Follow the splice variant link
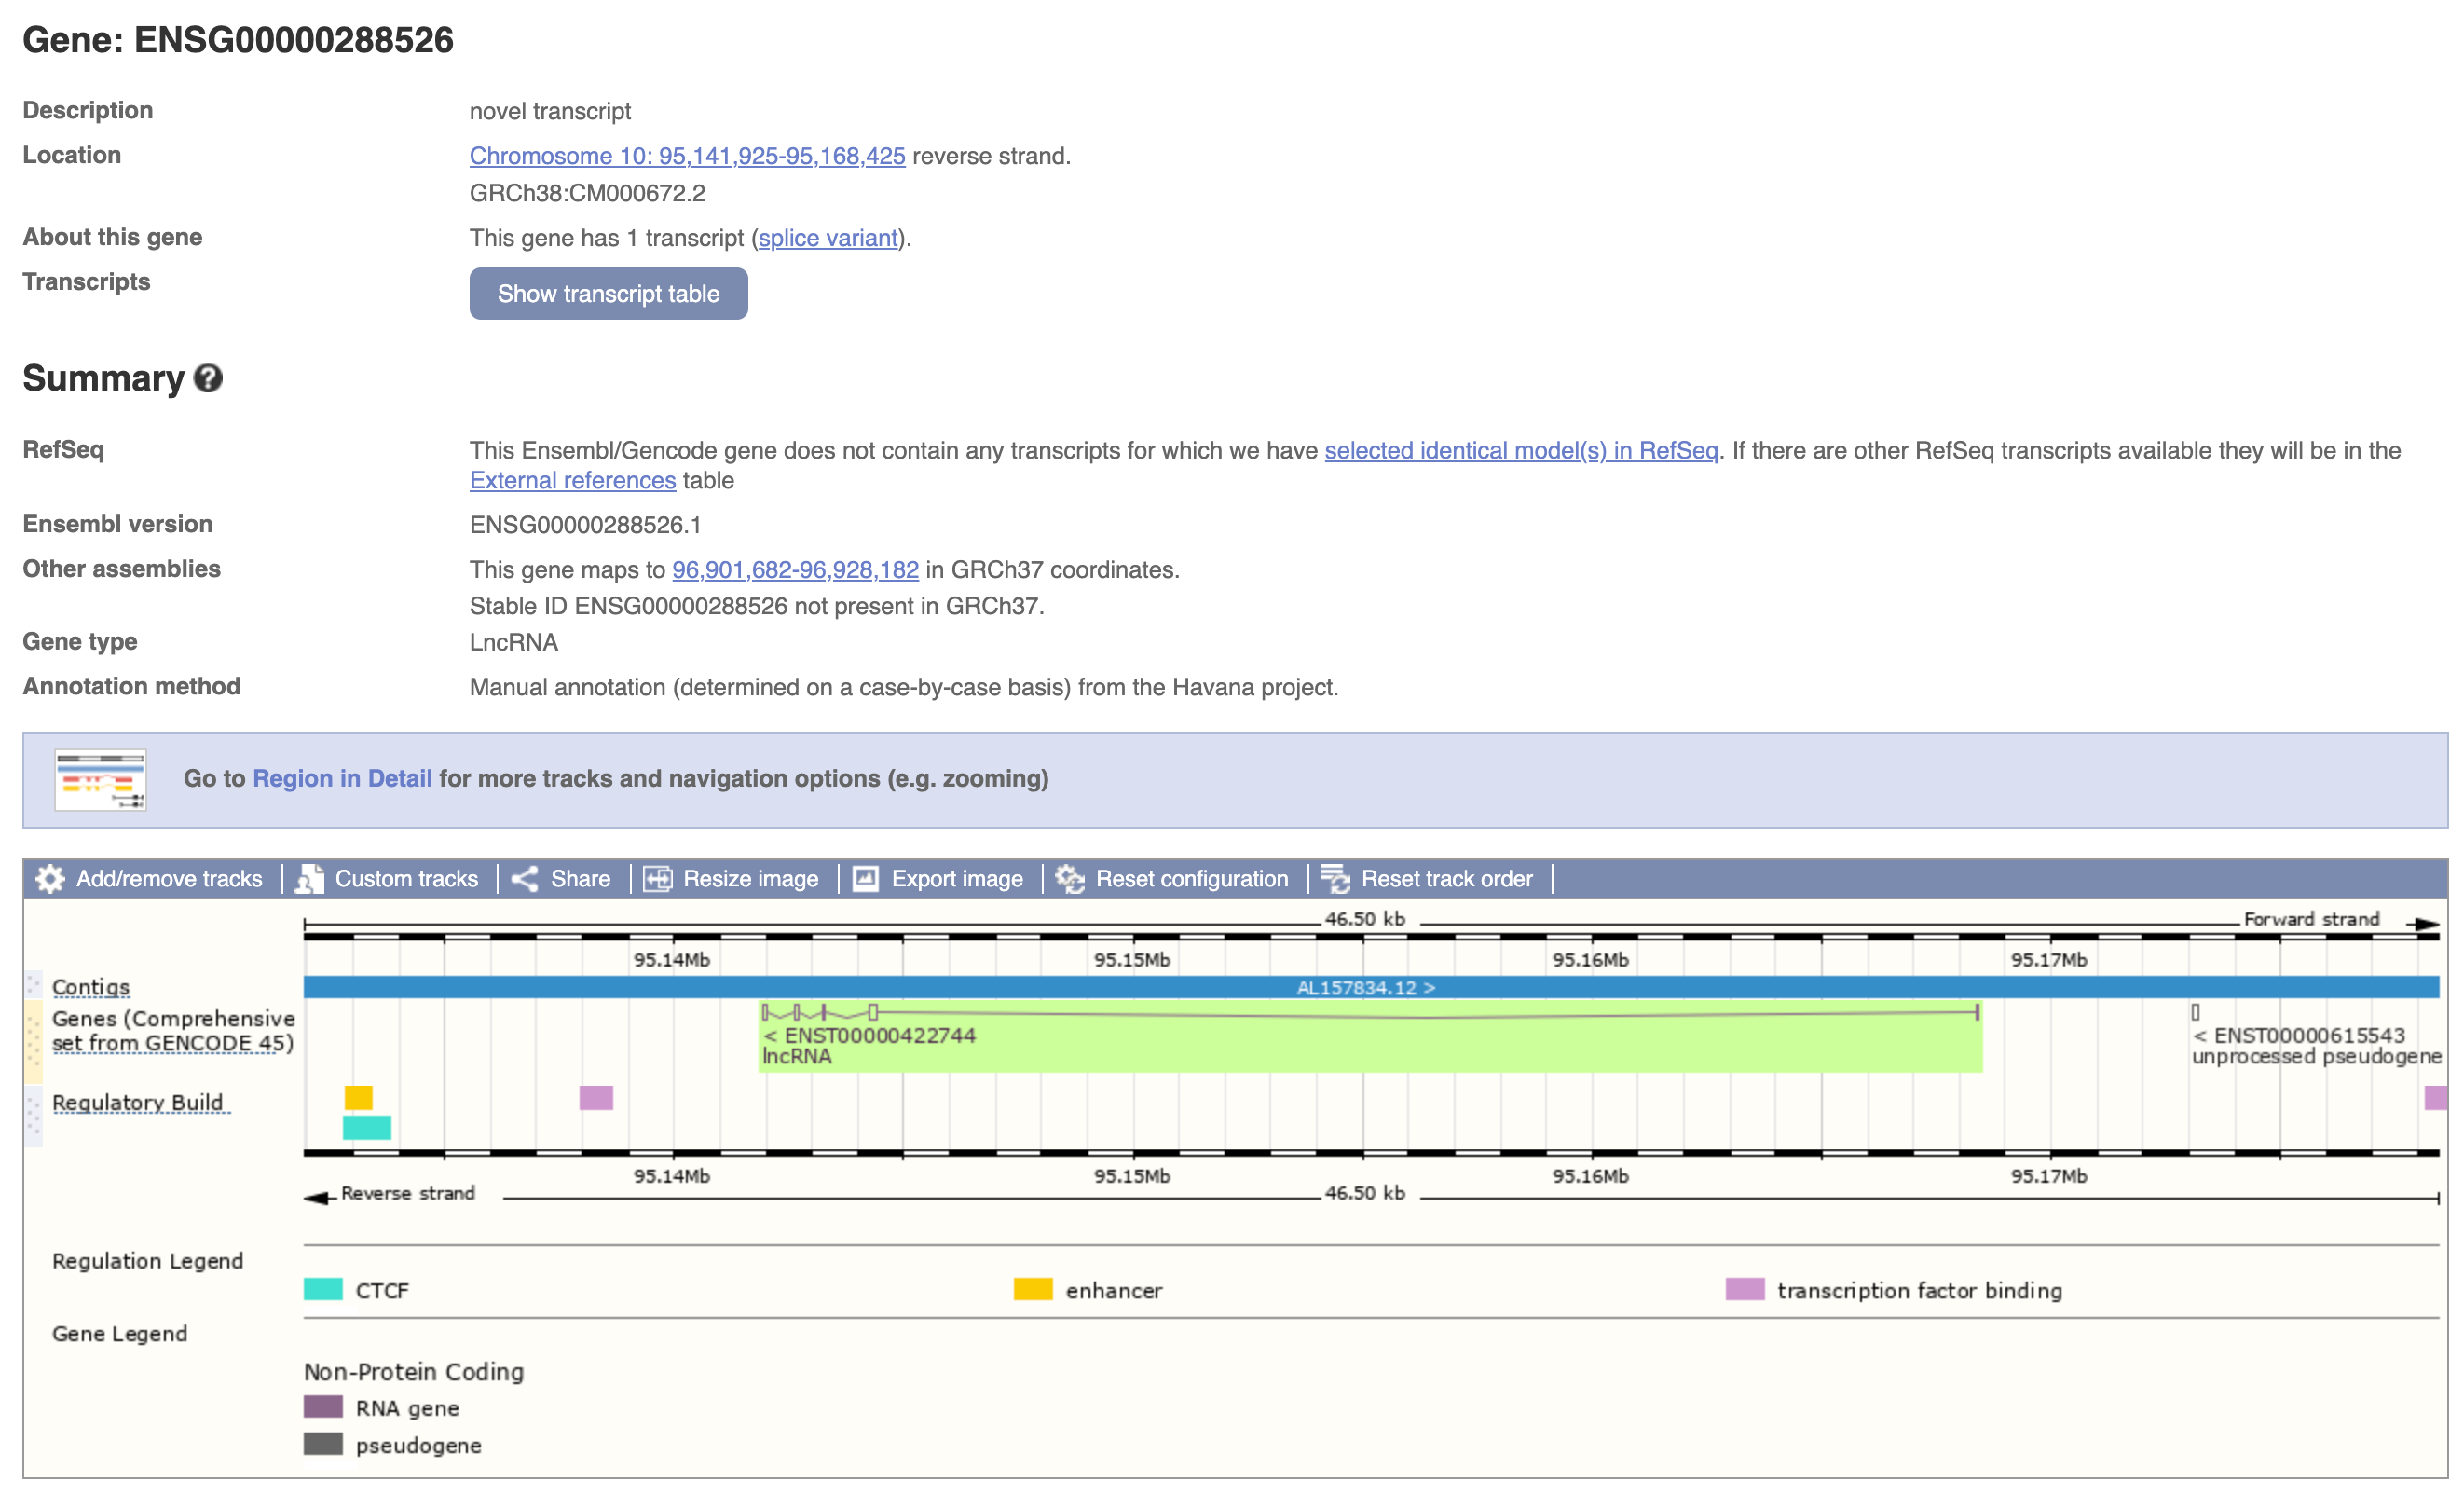 click(827, 238)
